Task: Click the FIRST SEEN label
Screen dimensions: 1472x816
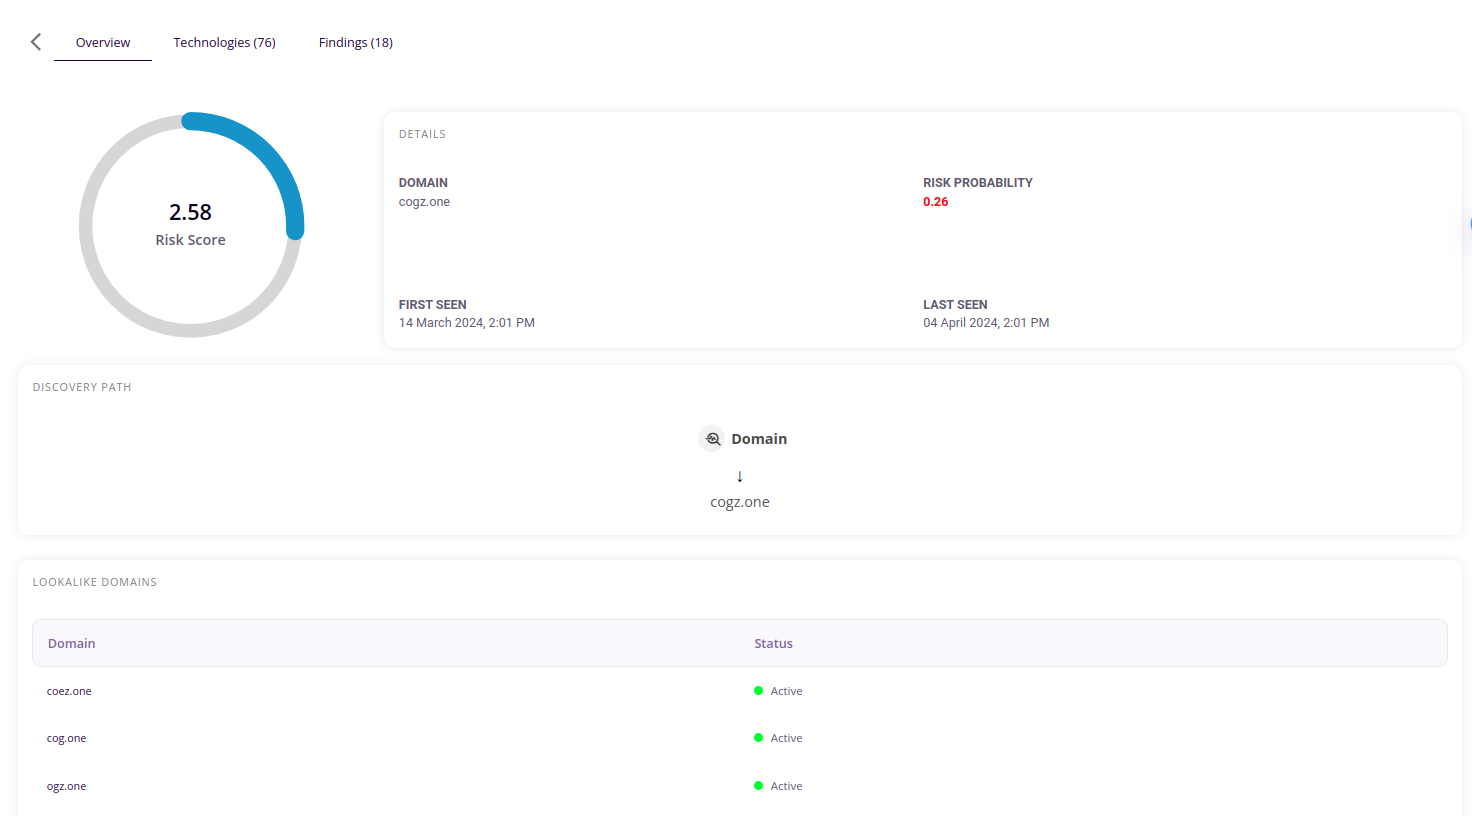Action: 433,305
